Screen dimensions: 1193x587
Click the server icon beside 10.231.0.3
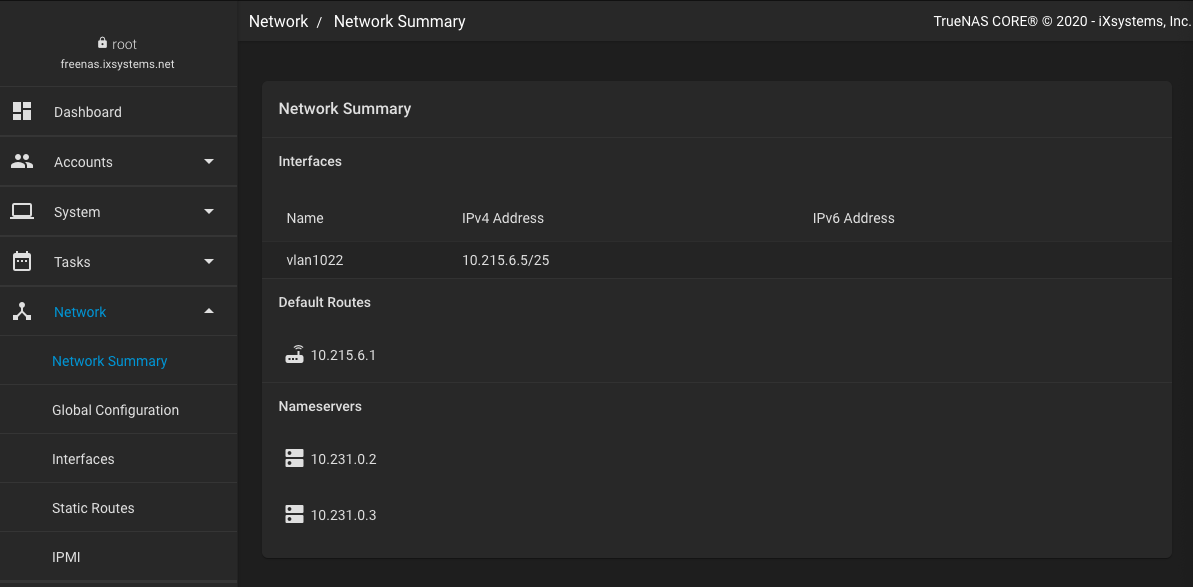tap(294, 515)
